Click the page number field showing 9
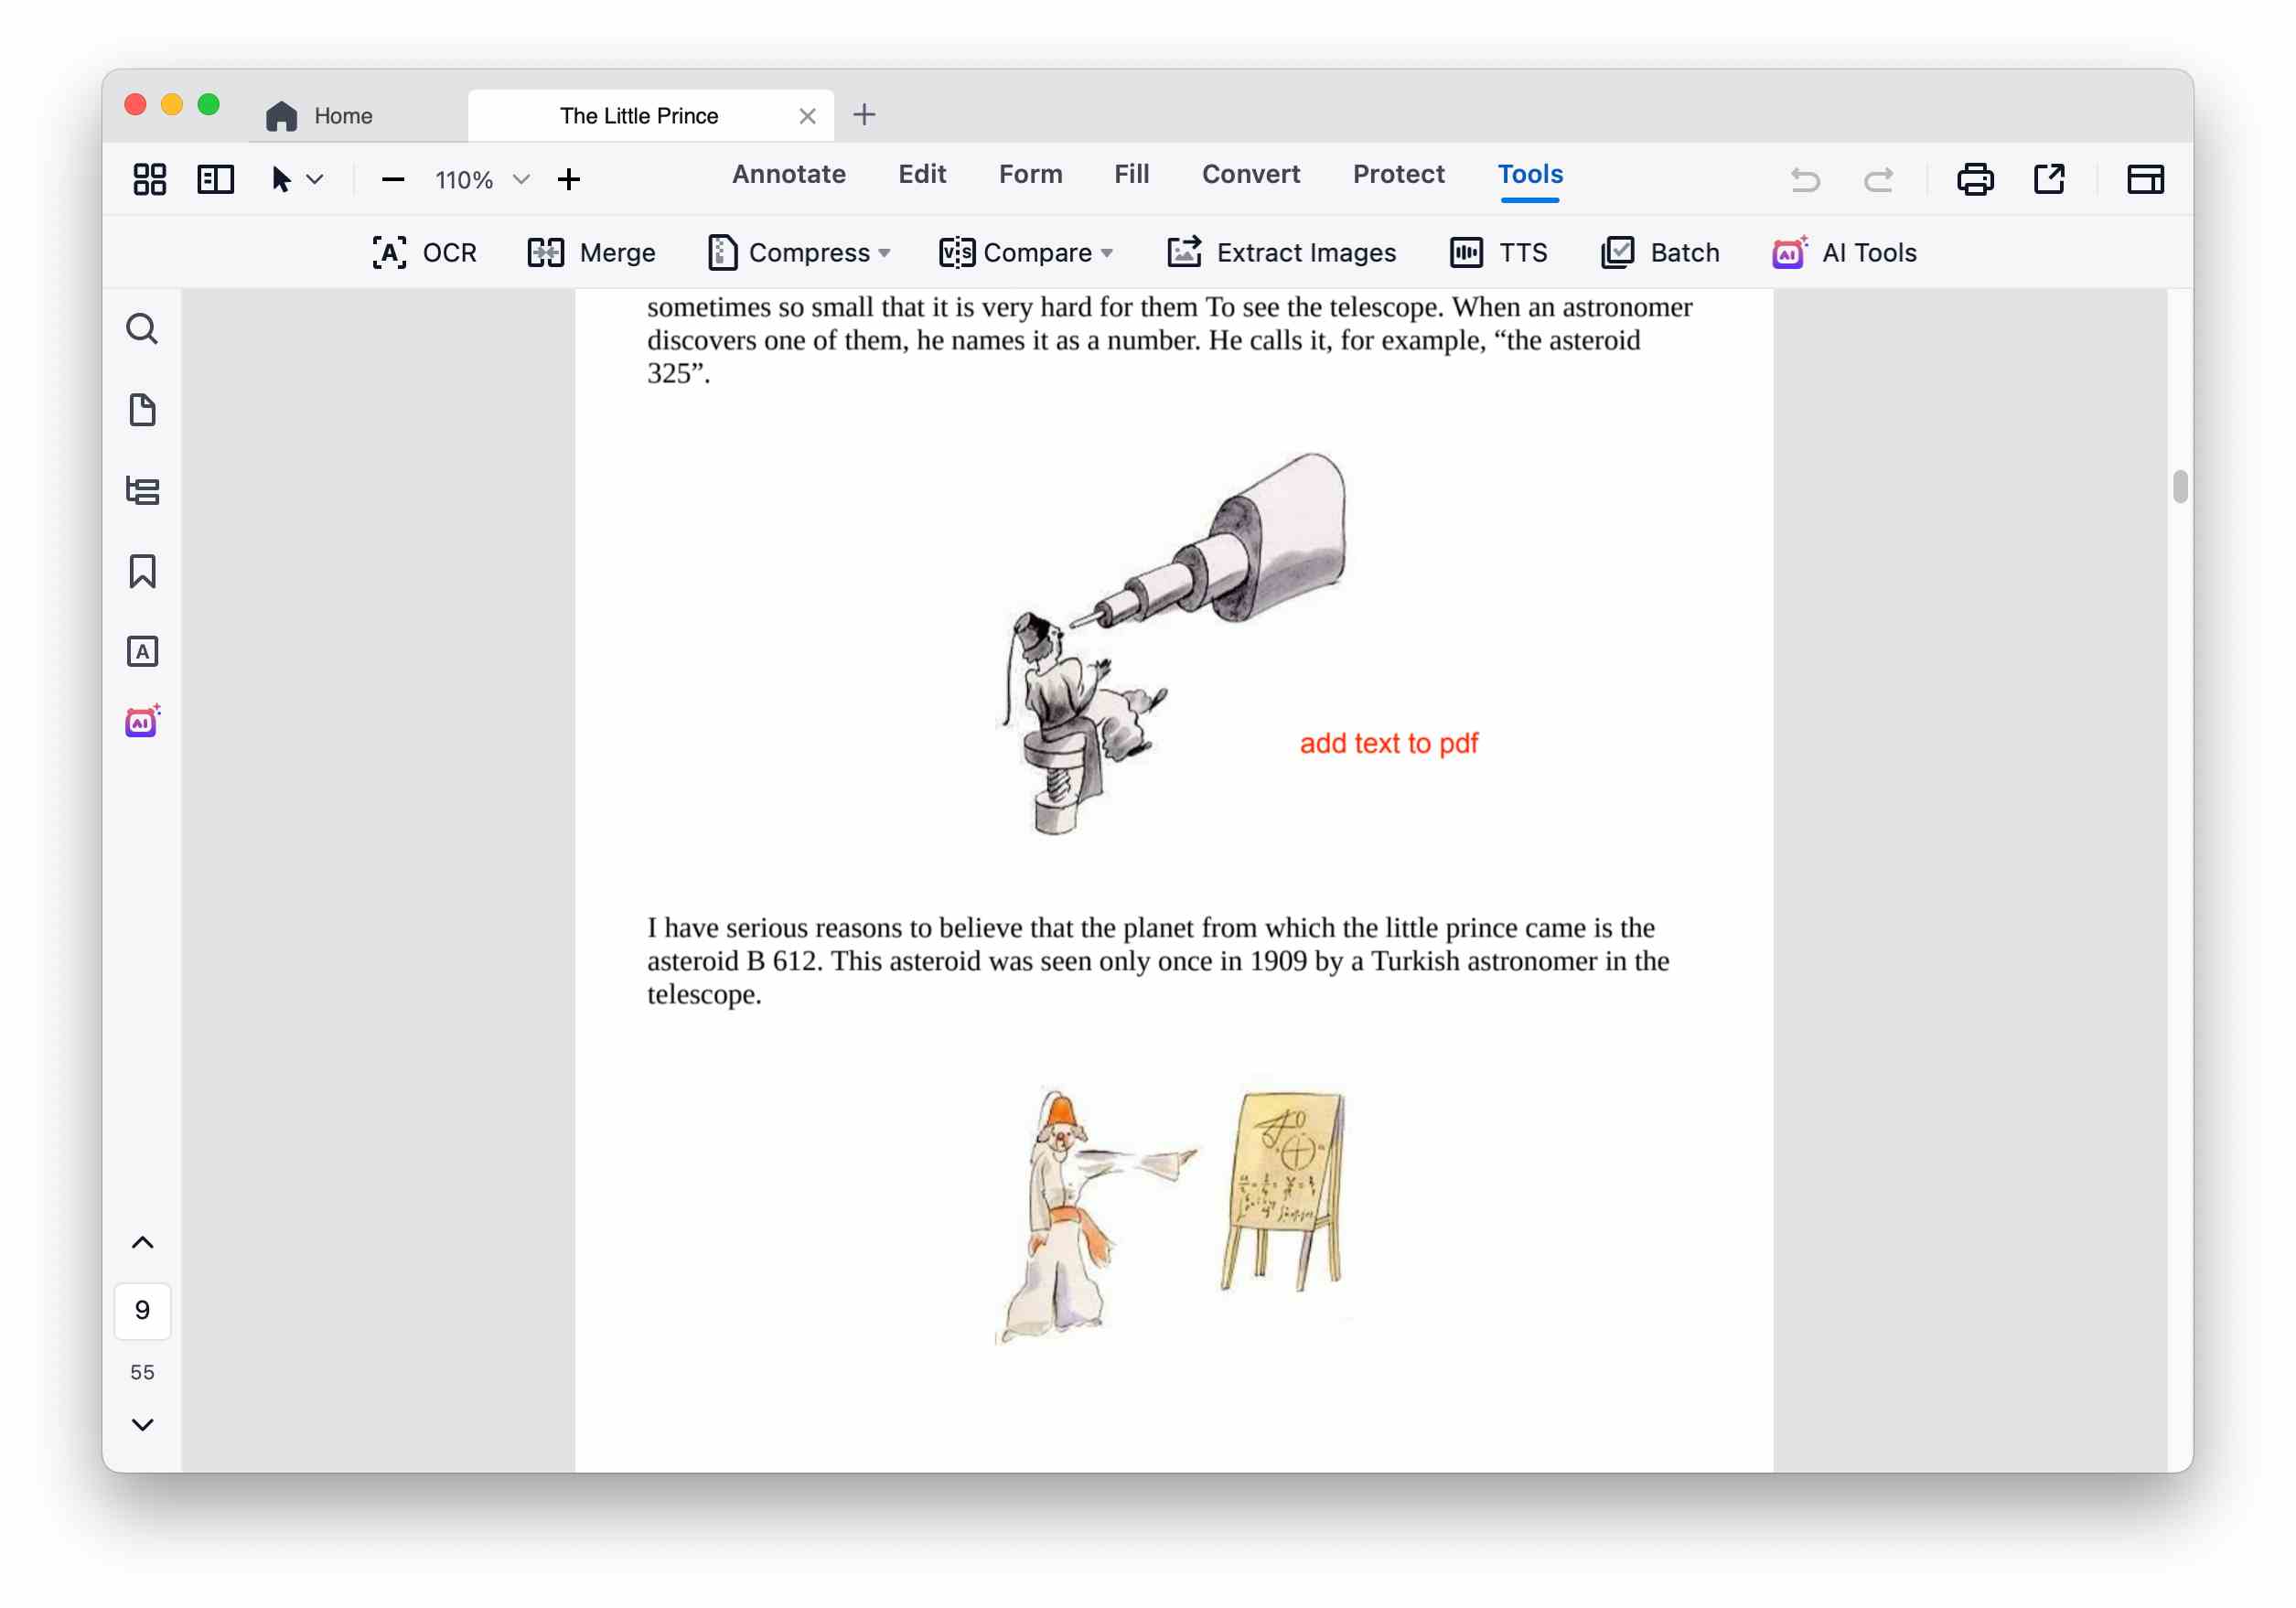This screenshot has width=2296, height=1608. click(x=142, y=1311)
